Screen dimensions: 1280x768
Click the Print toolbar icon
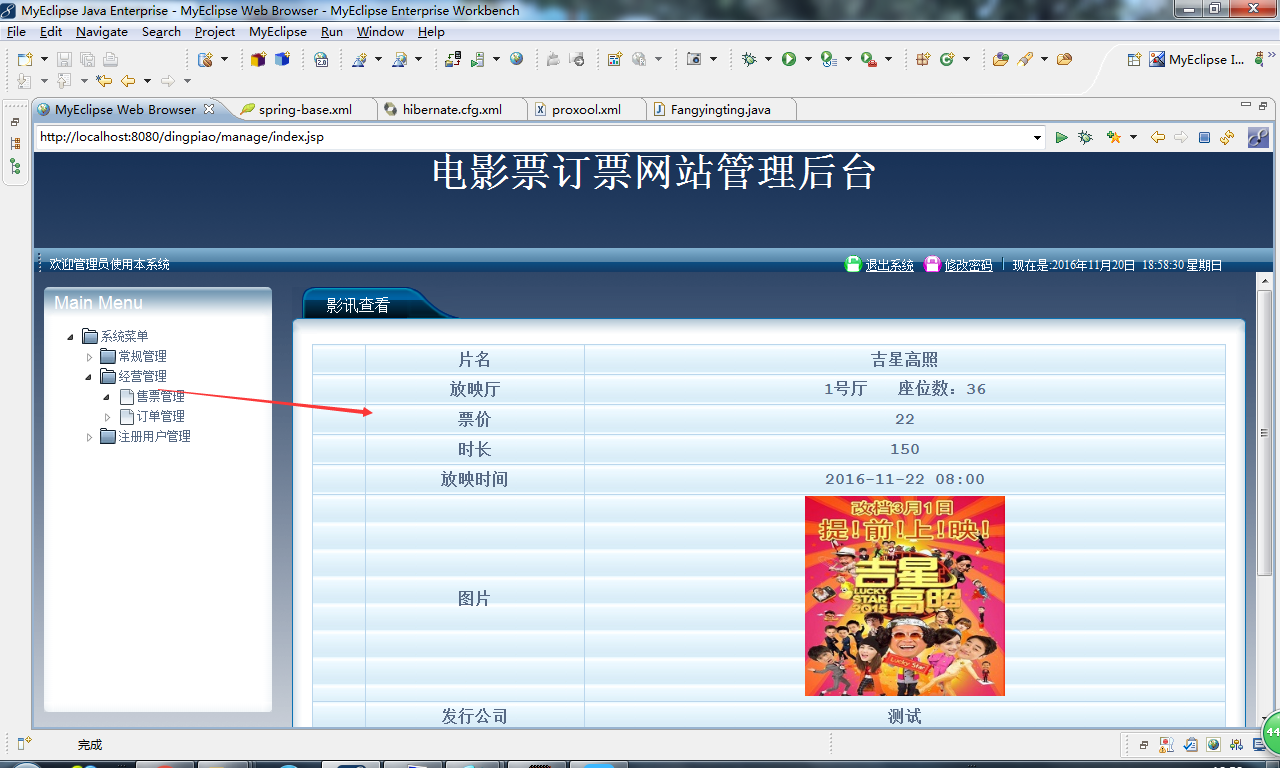[110, 60]
